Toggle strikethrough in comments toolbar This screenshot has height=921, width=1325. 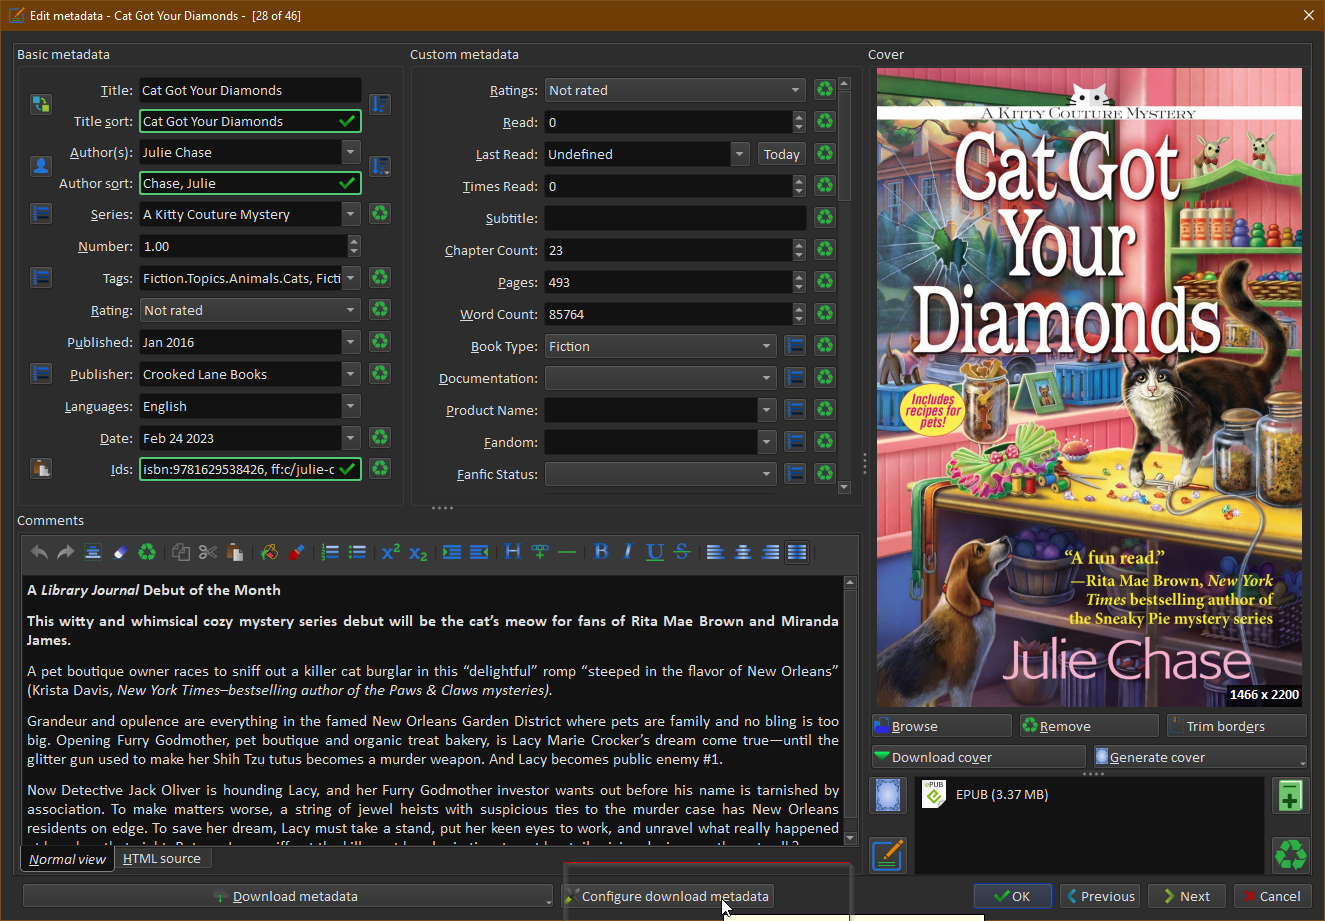pyautogui.click(x=682, y=552)
